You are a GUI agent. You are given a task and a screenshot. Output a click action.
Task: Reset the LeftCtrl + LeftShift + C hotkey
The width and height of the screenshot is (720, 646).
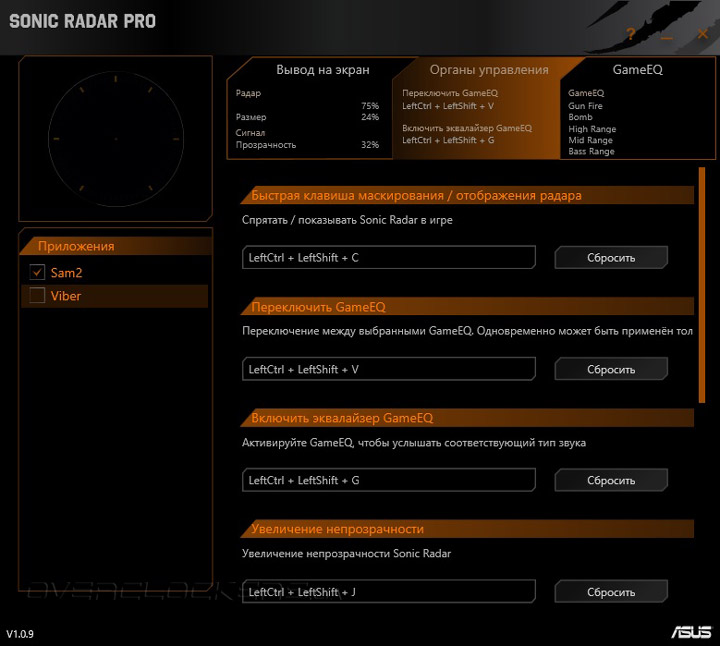(x=611, y=258)
